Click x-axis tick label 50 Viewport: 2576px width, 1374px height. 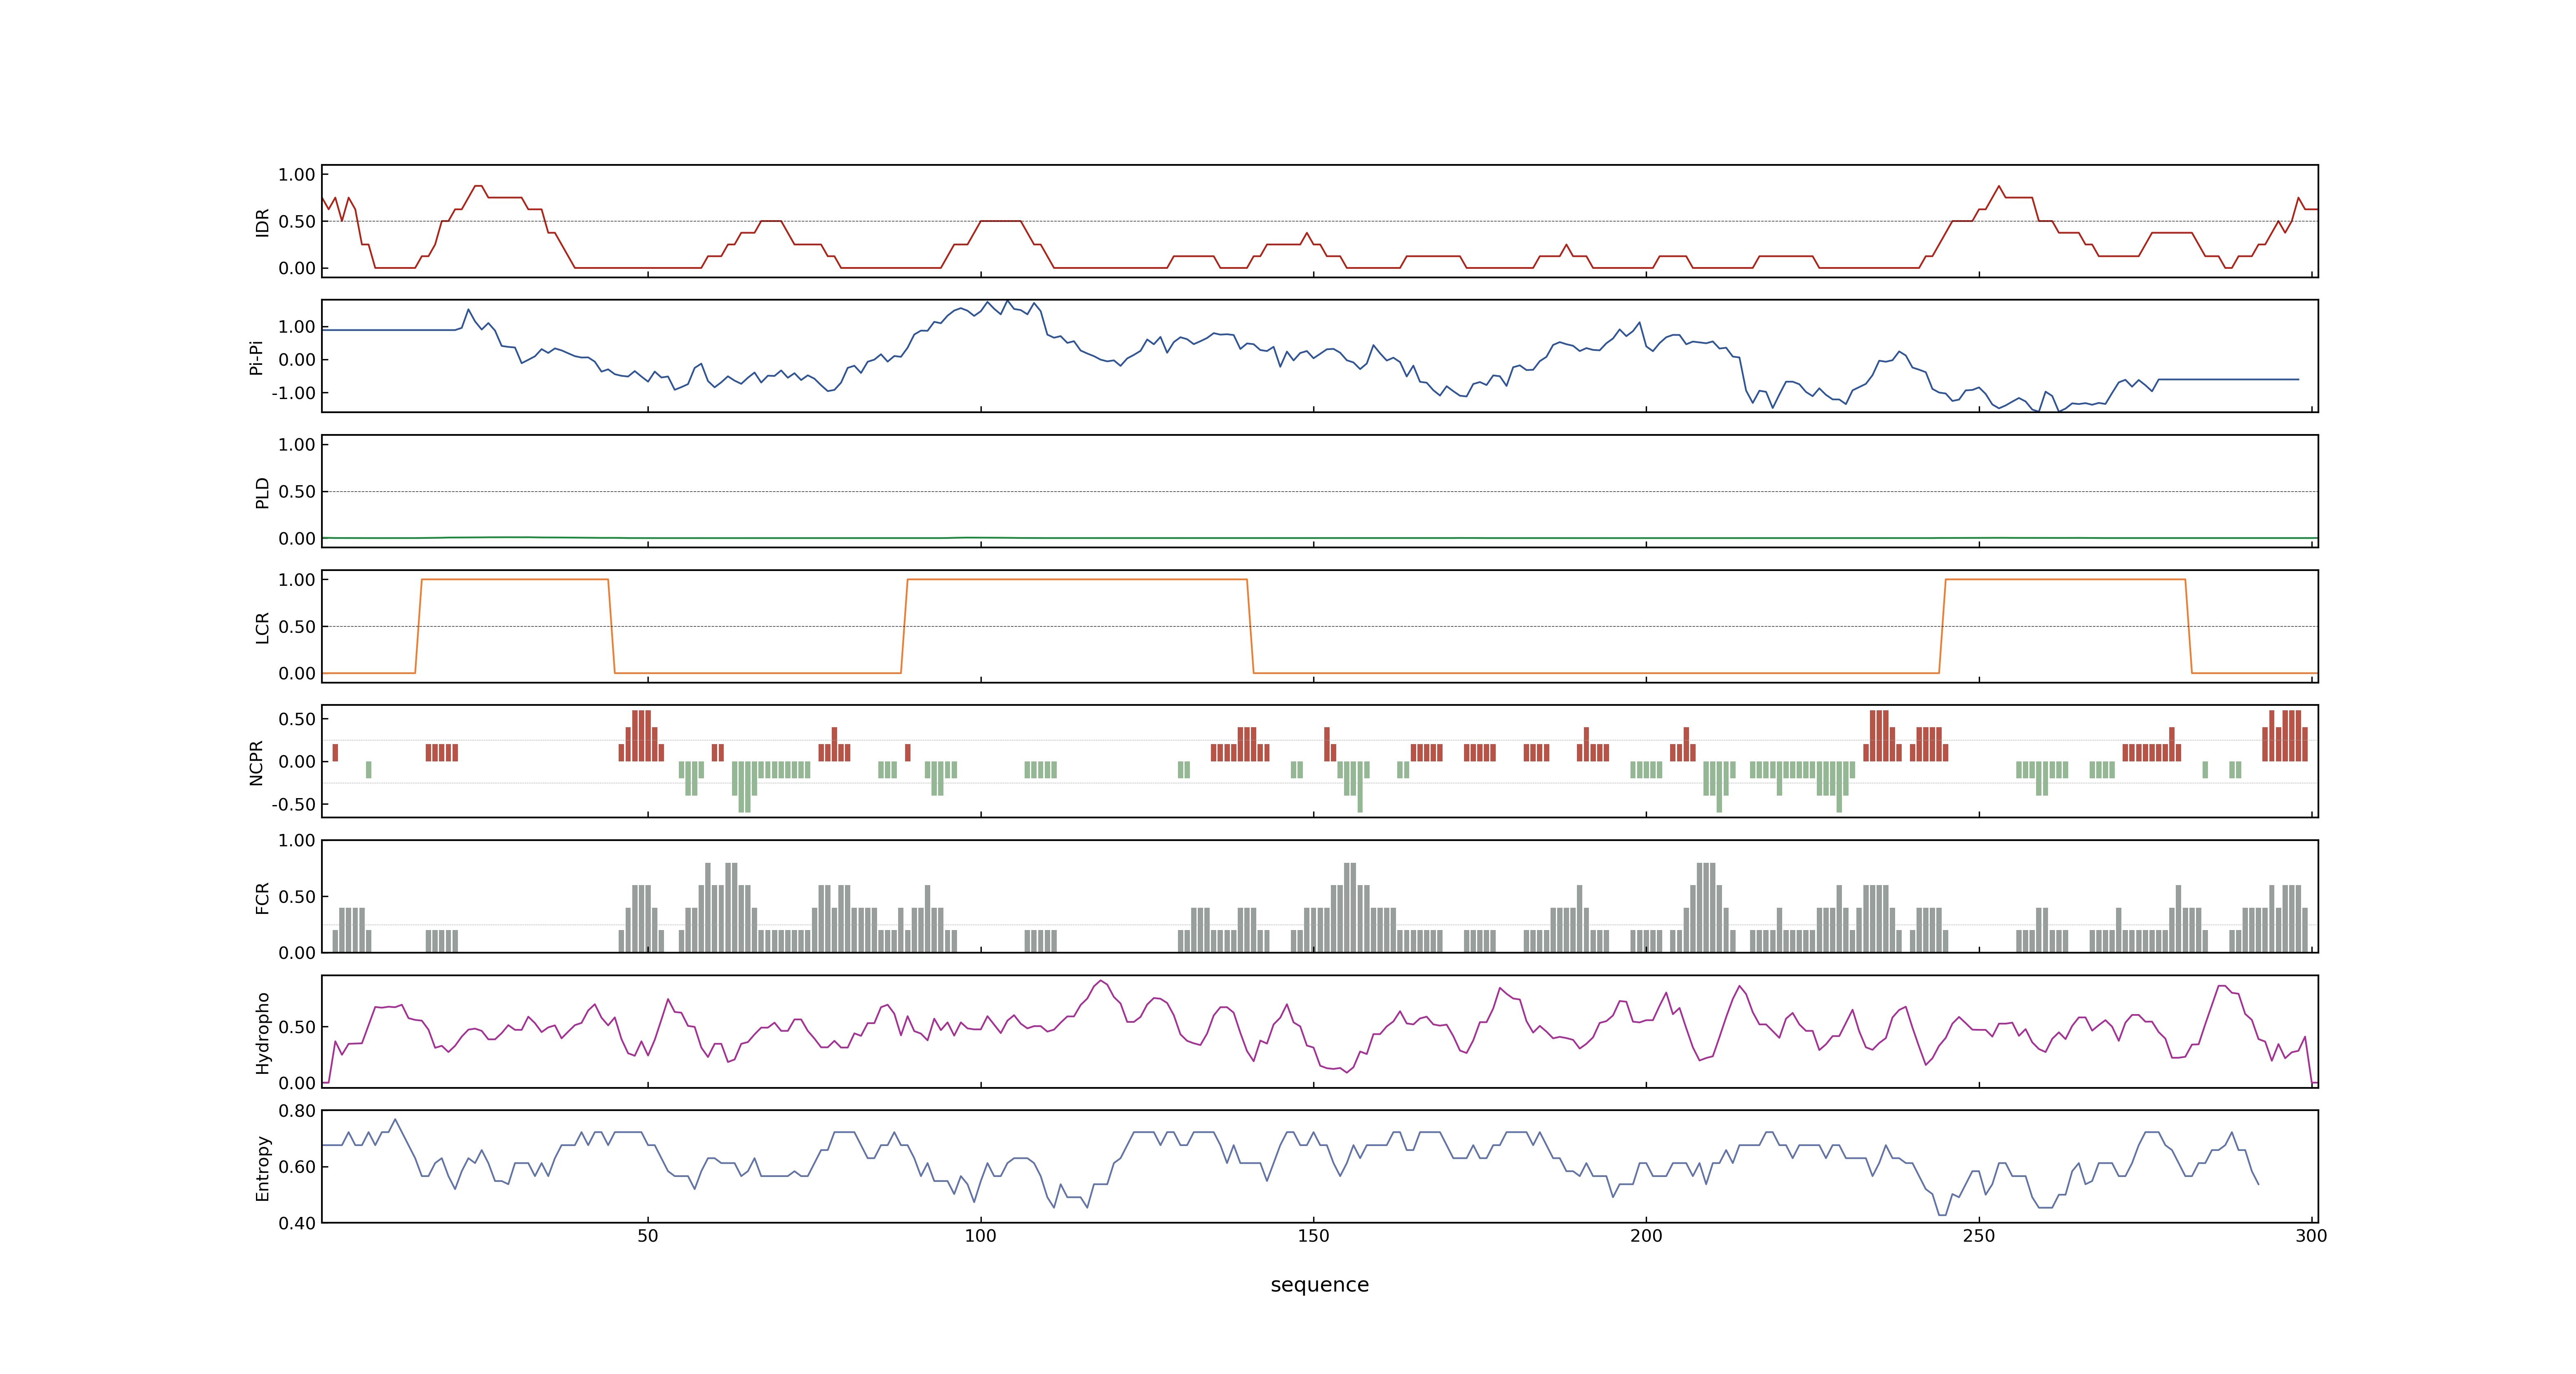[648, 1236]
